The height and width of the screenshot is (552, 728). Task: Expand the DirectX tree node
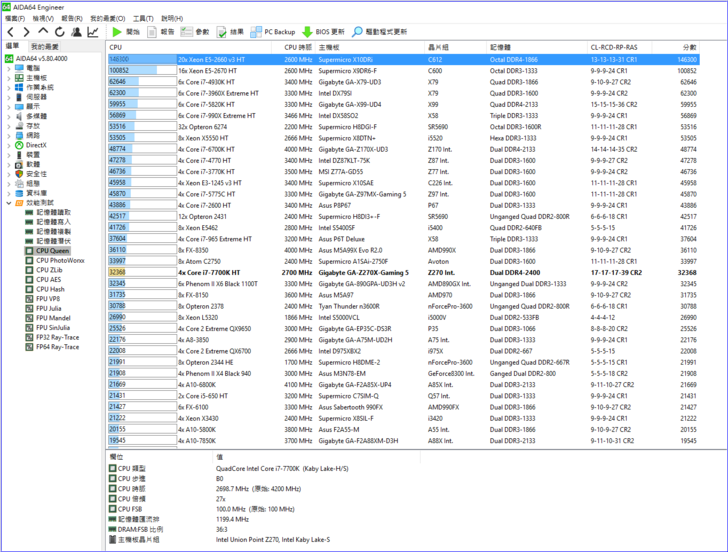point(8,145)
